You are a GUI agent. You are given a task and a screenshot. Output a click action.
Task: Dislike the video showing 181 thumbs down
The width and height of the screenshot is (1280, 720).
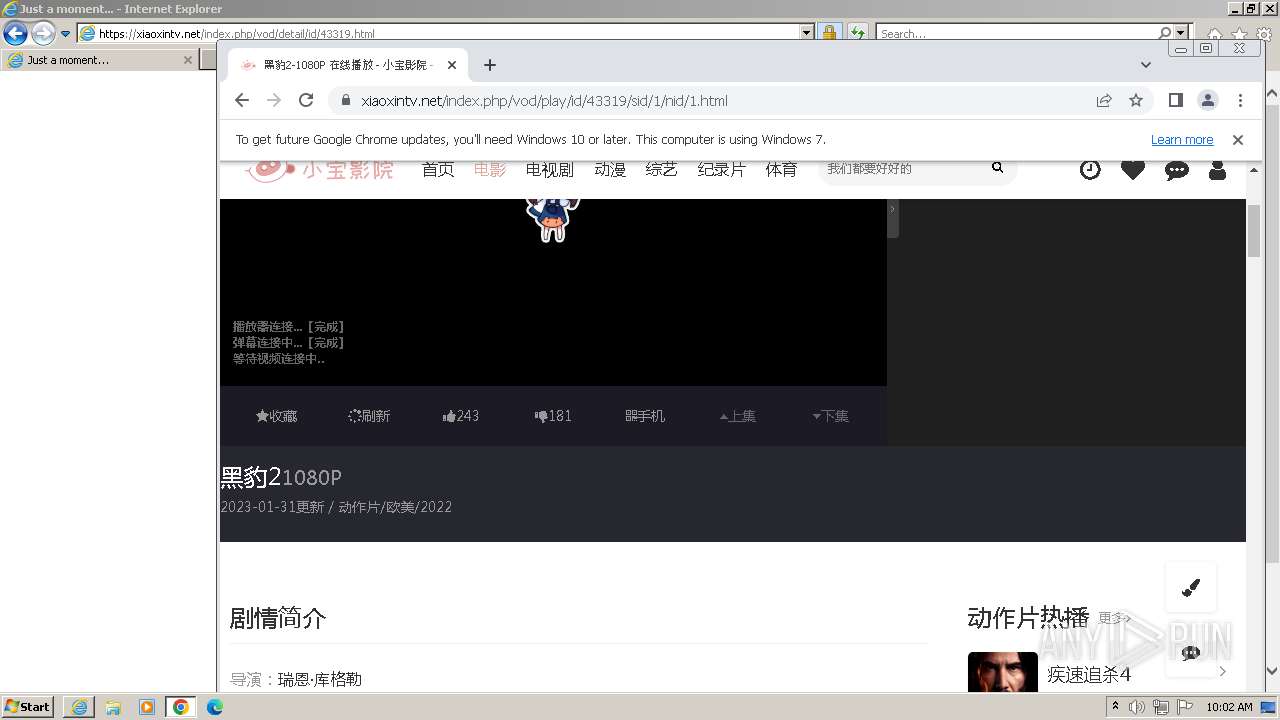click(553, 416)
